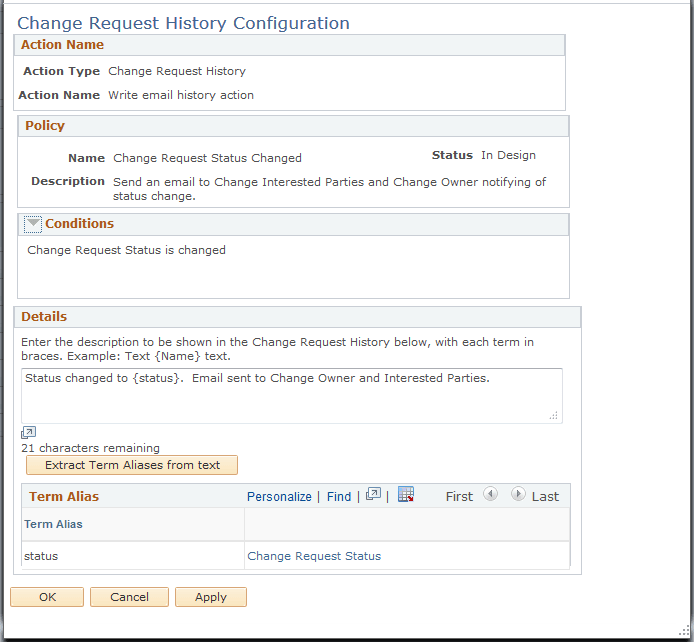Screen dimensions: 694x642
Task: Select 'In Design' status value
Action: click(x=509, y=155)
